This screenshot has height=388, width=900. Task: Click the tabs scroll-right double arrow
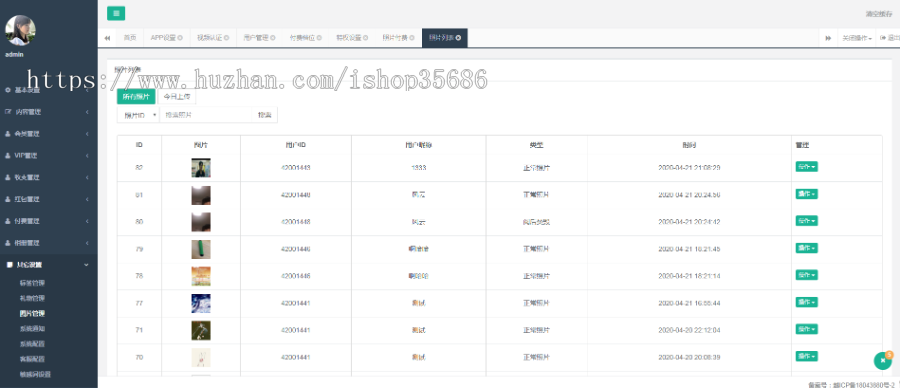[x=828, y=38]
